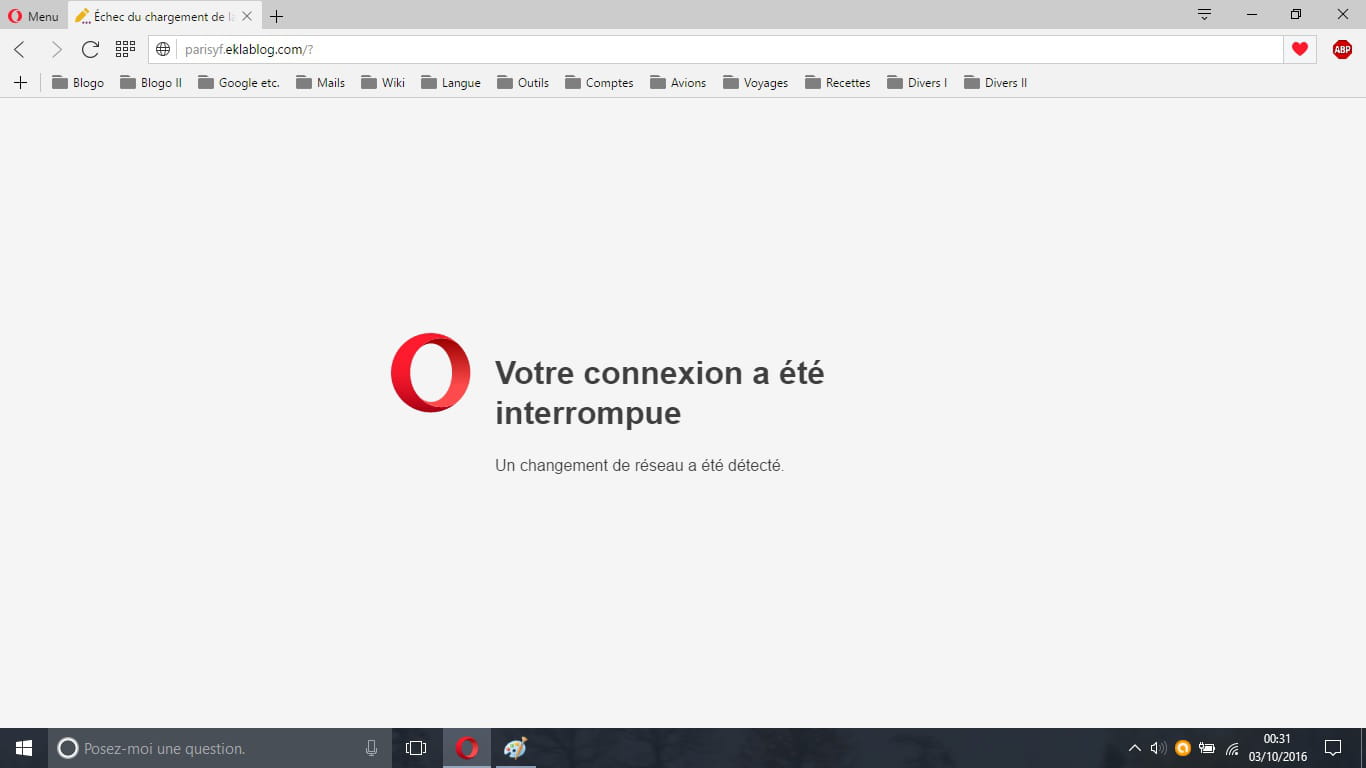Open the volume speaker tray icon
Viewport: 1366px width, 768px height.
(1158, 748)
